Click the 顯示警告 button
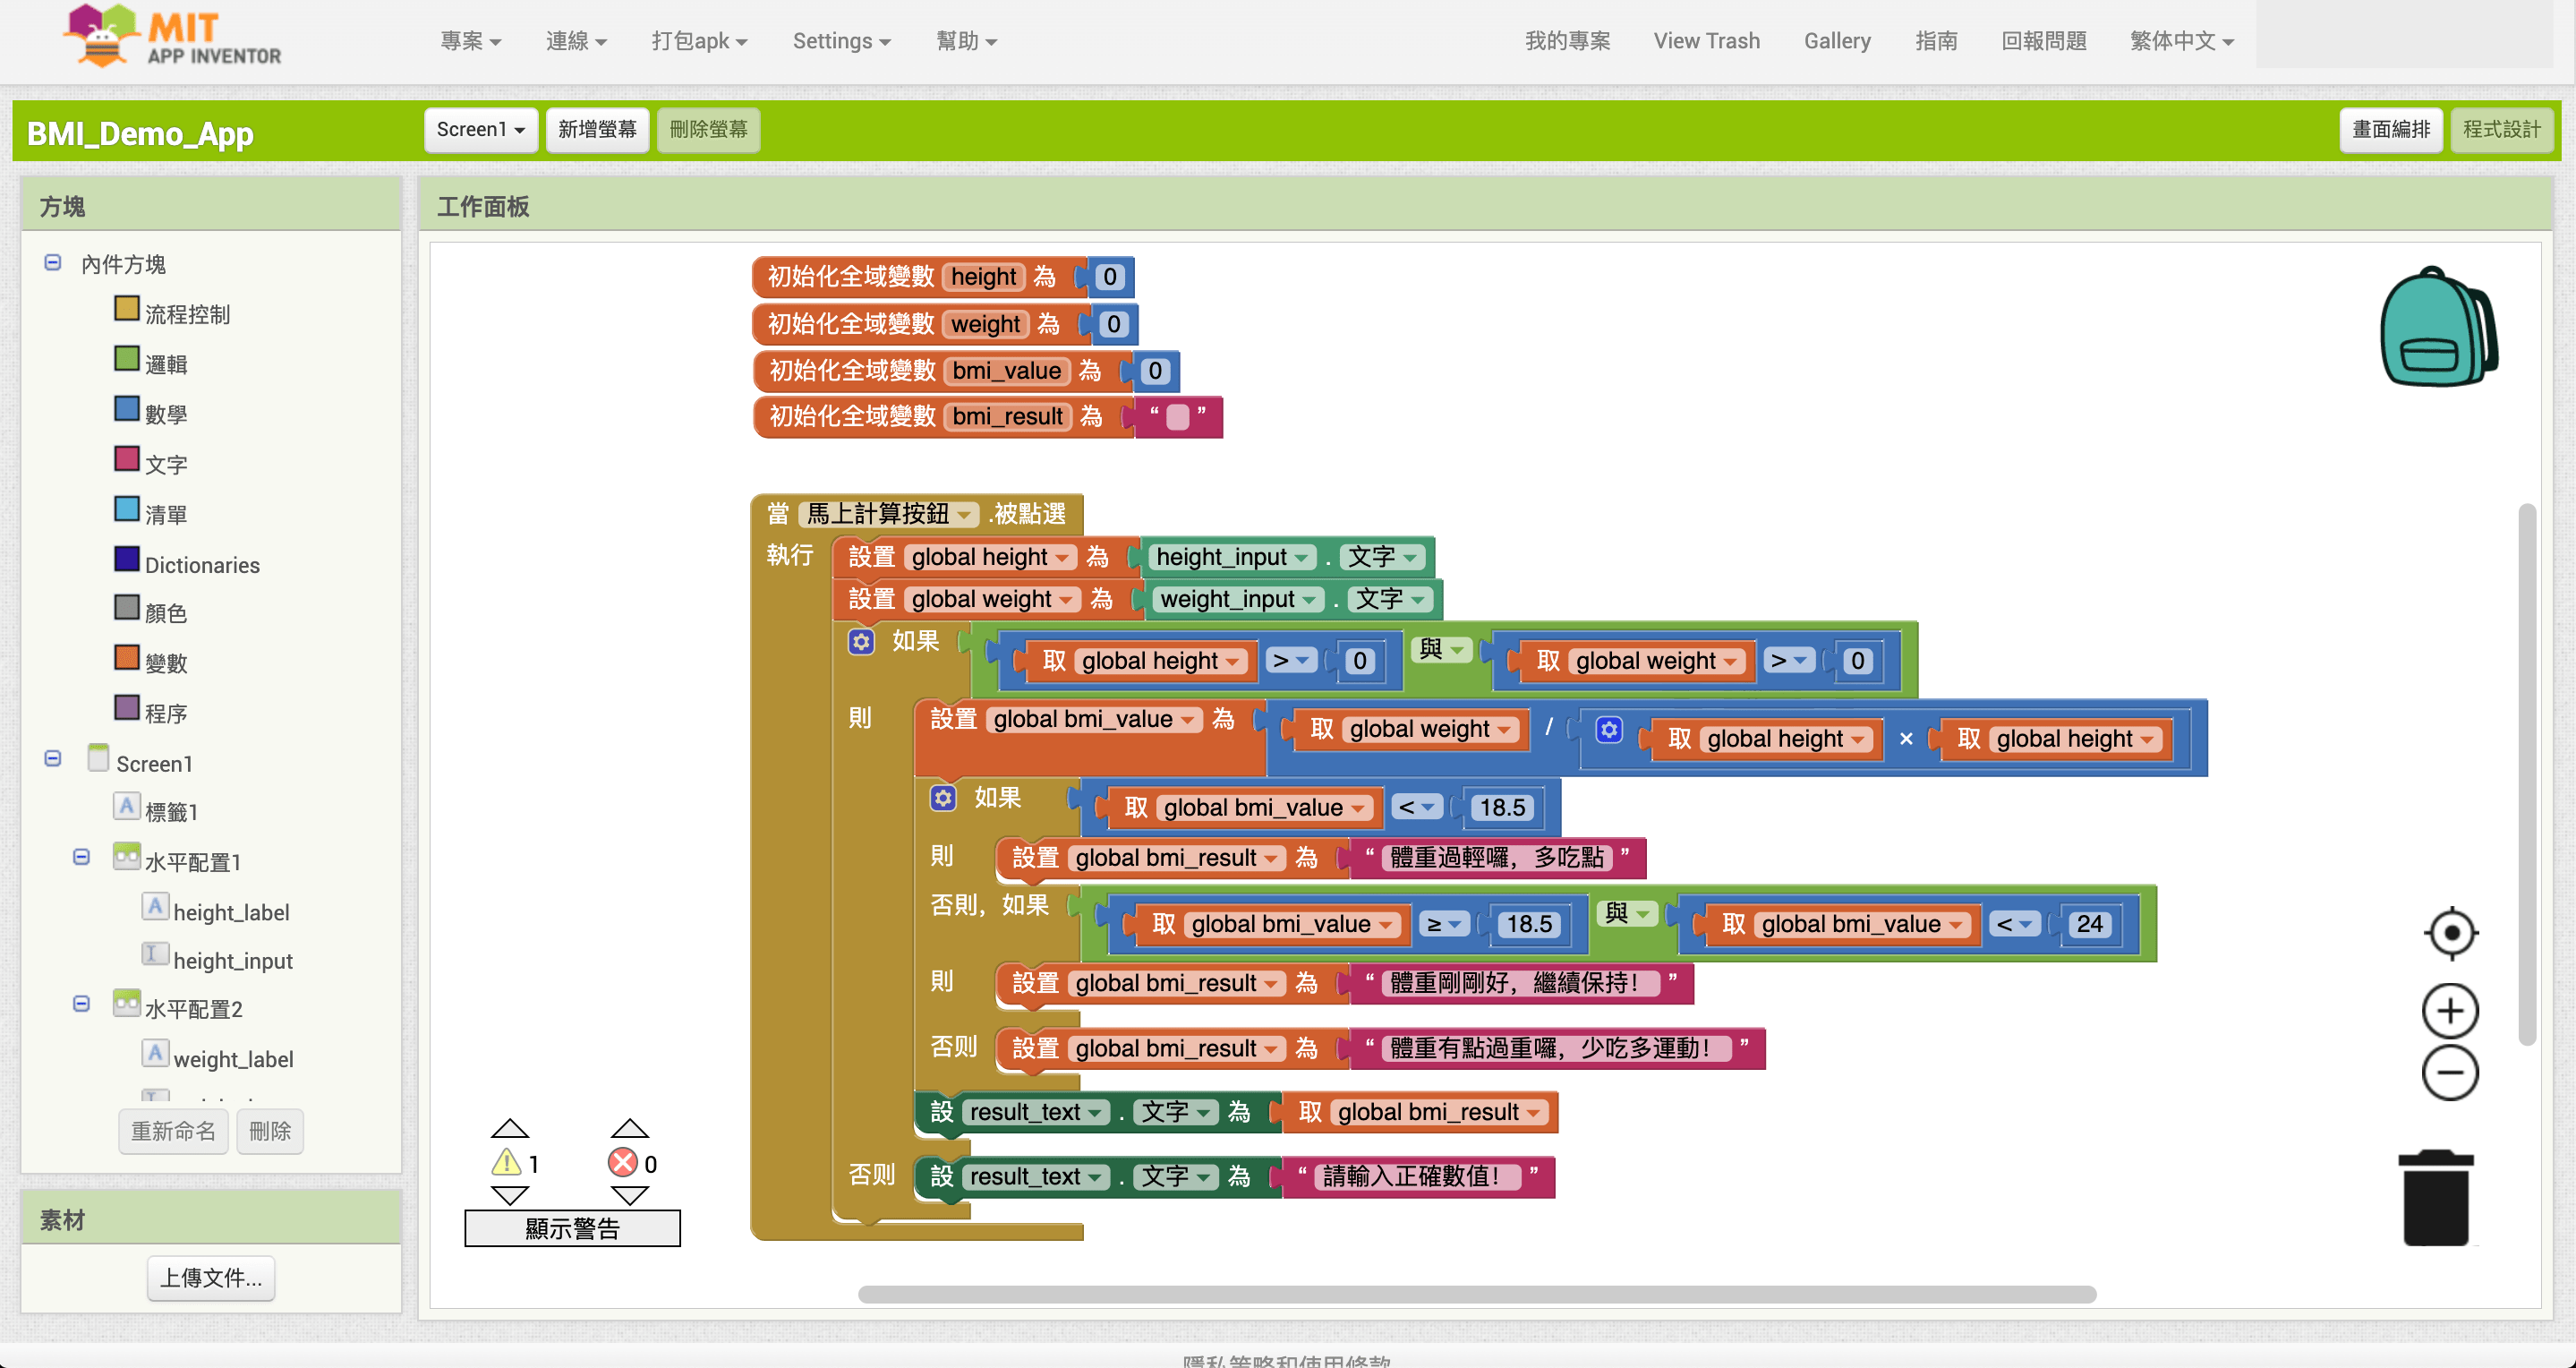2576x1368 pixels. (572, 1228)
